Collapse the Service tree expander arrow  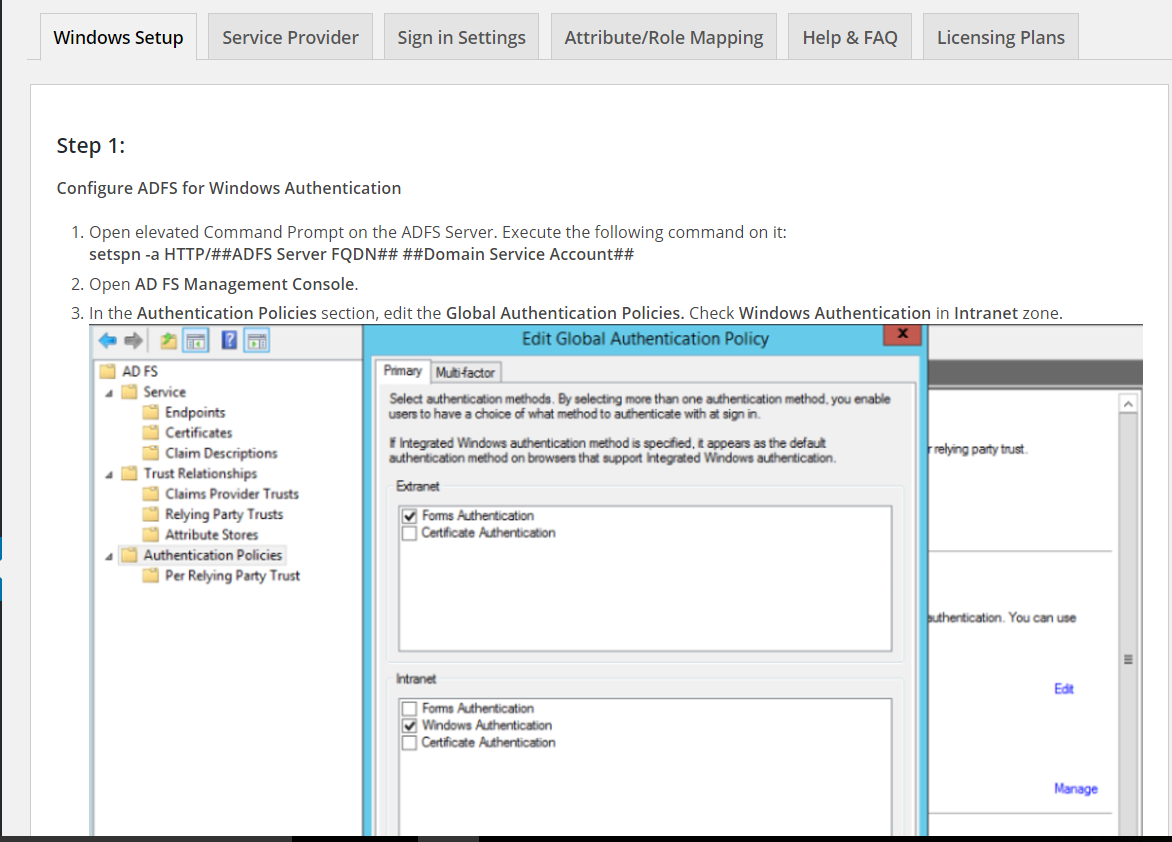click(x=109, y=393)
